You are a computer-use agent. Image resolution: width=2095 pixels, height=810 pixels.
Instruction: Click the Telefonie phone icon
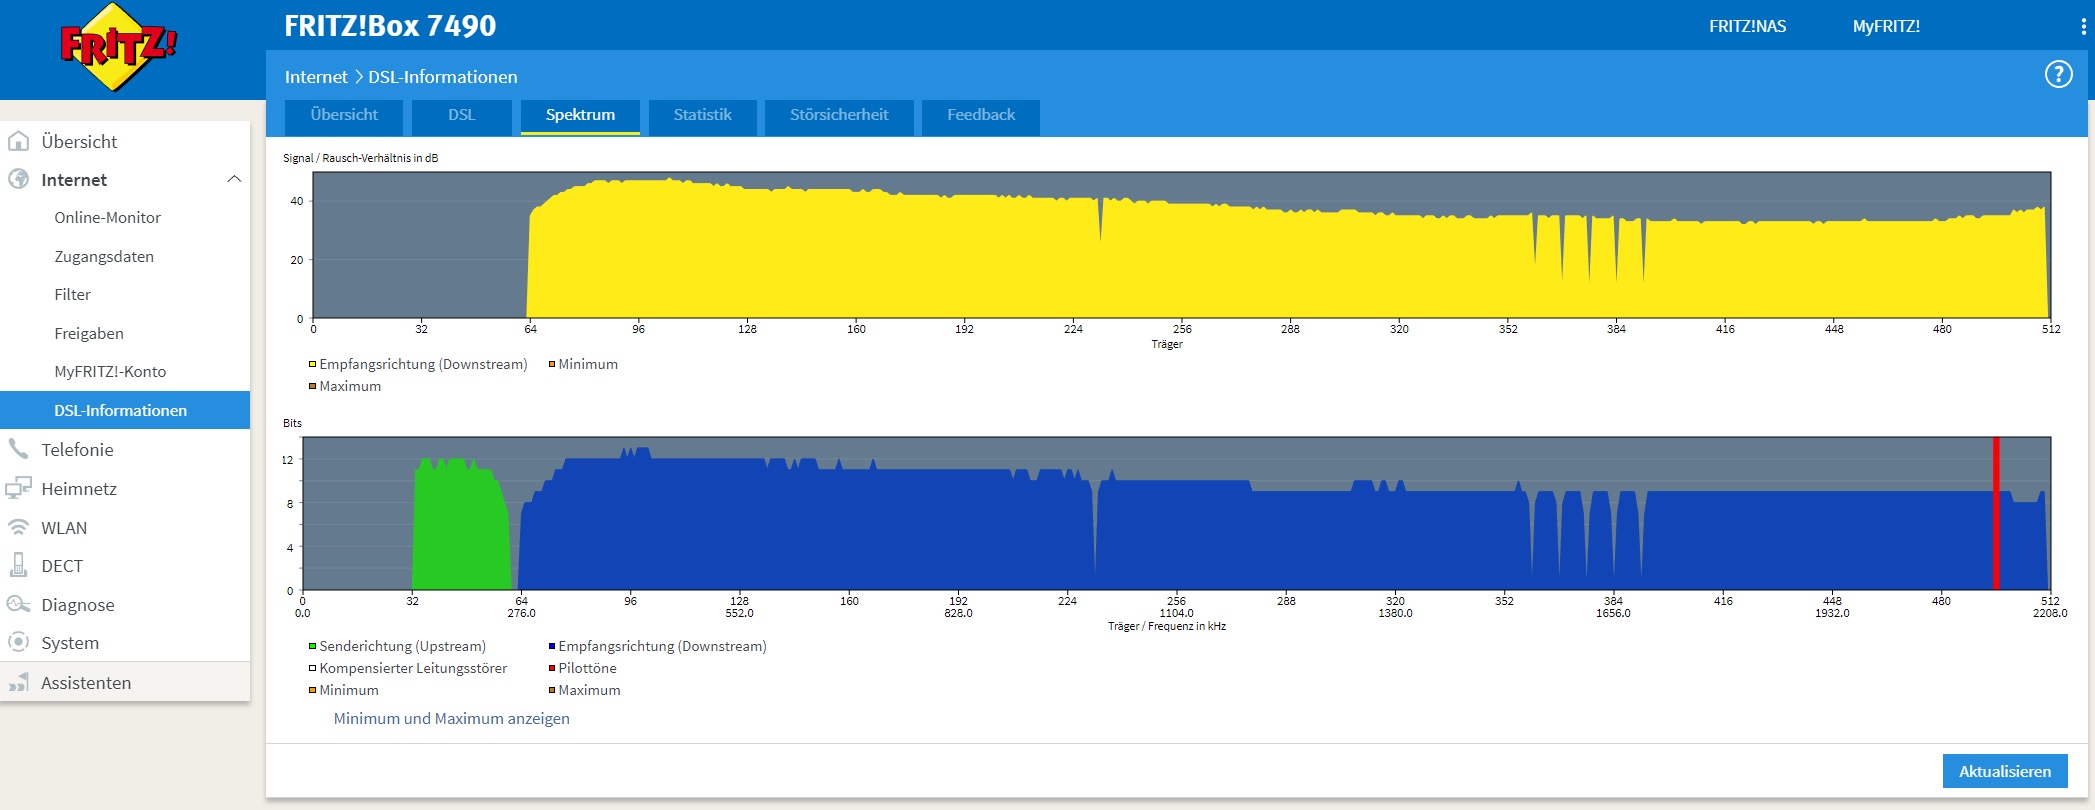pos(18,449)
